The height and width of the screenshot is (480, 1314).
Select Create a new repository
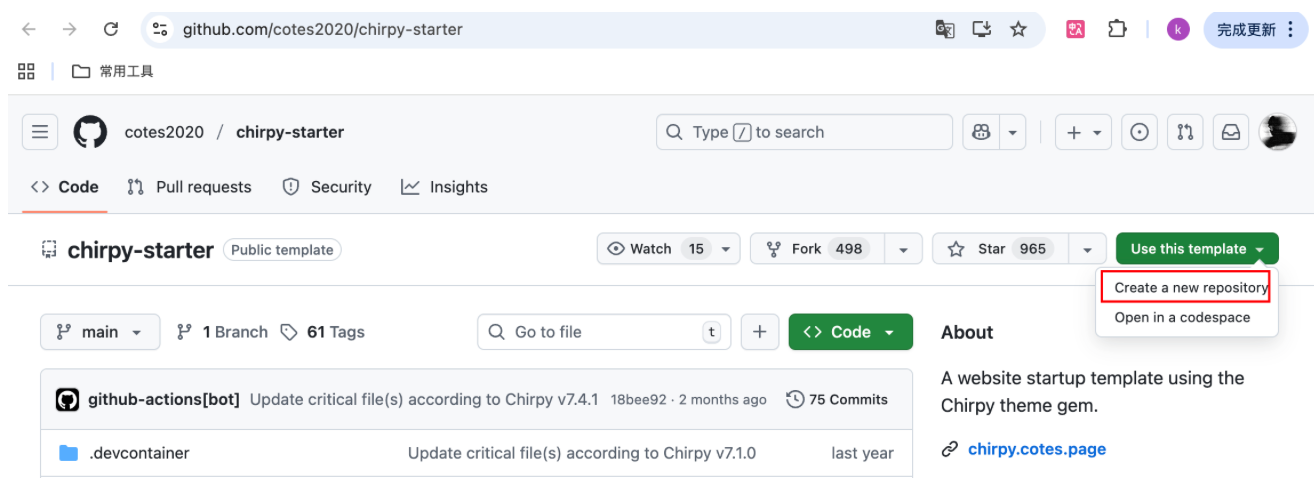pos(1187,287)
